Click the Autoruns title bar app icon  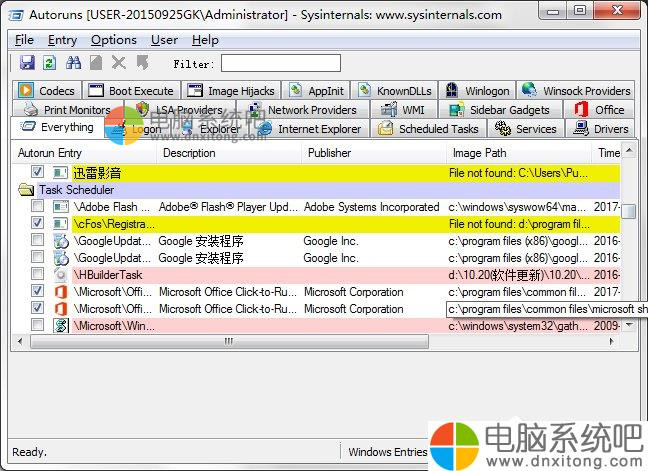(17, 15)
